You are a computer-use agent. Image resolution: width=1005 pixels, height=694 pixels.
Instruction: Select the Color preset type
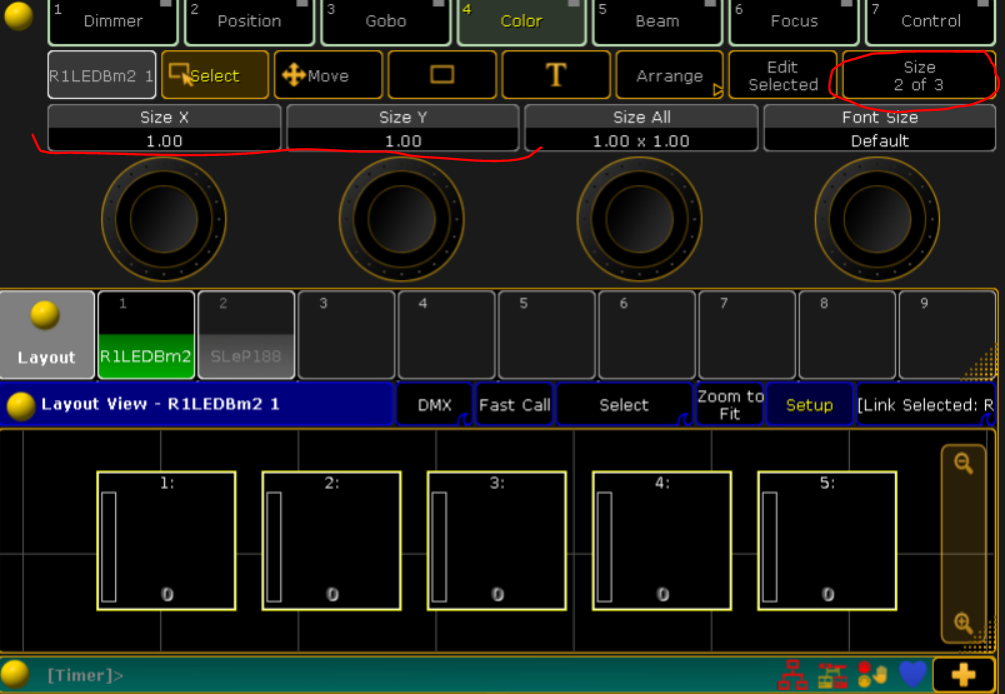pyautogui.click(x=521, y=22)
